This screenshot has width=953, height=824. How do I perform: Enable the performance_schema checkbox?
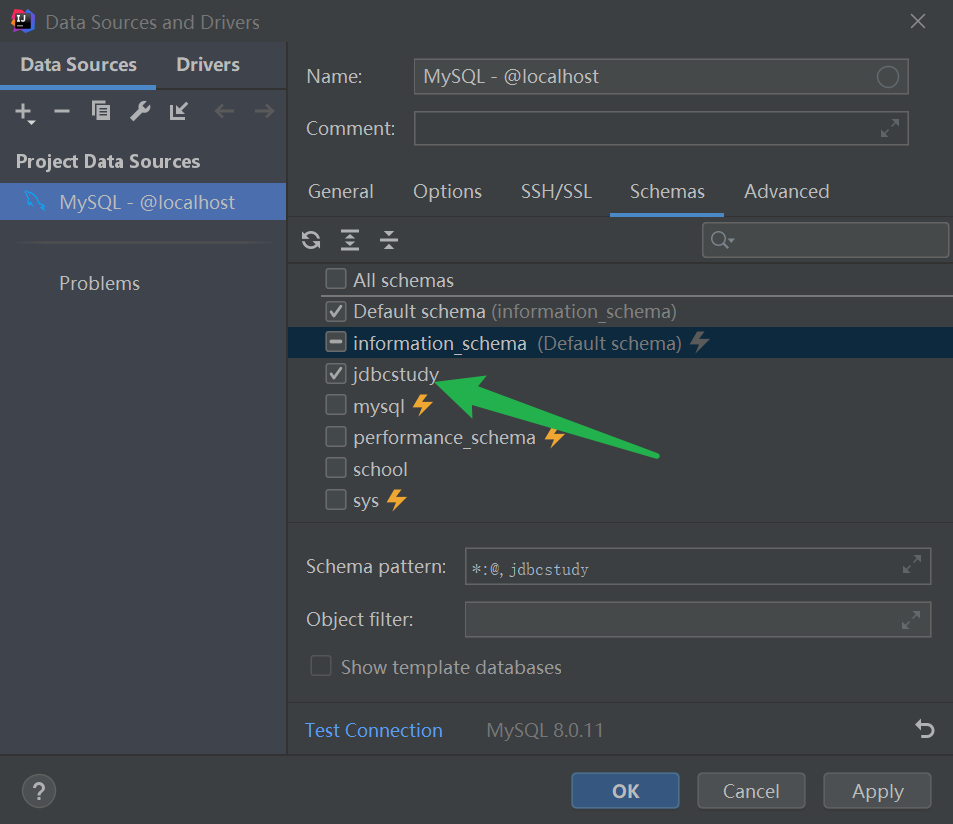(x=335, y=436)
